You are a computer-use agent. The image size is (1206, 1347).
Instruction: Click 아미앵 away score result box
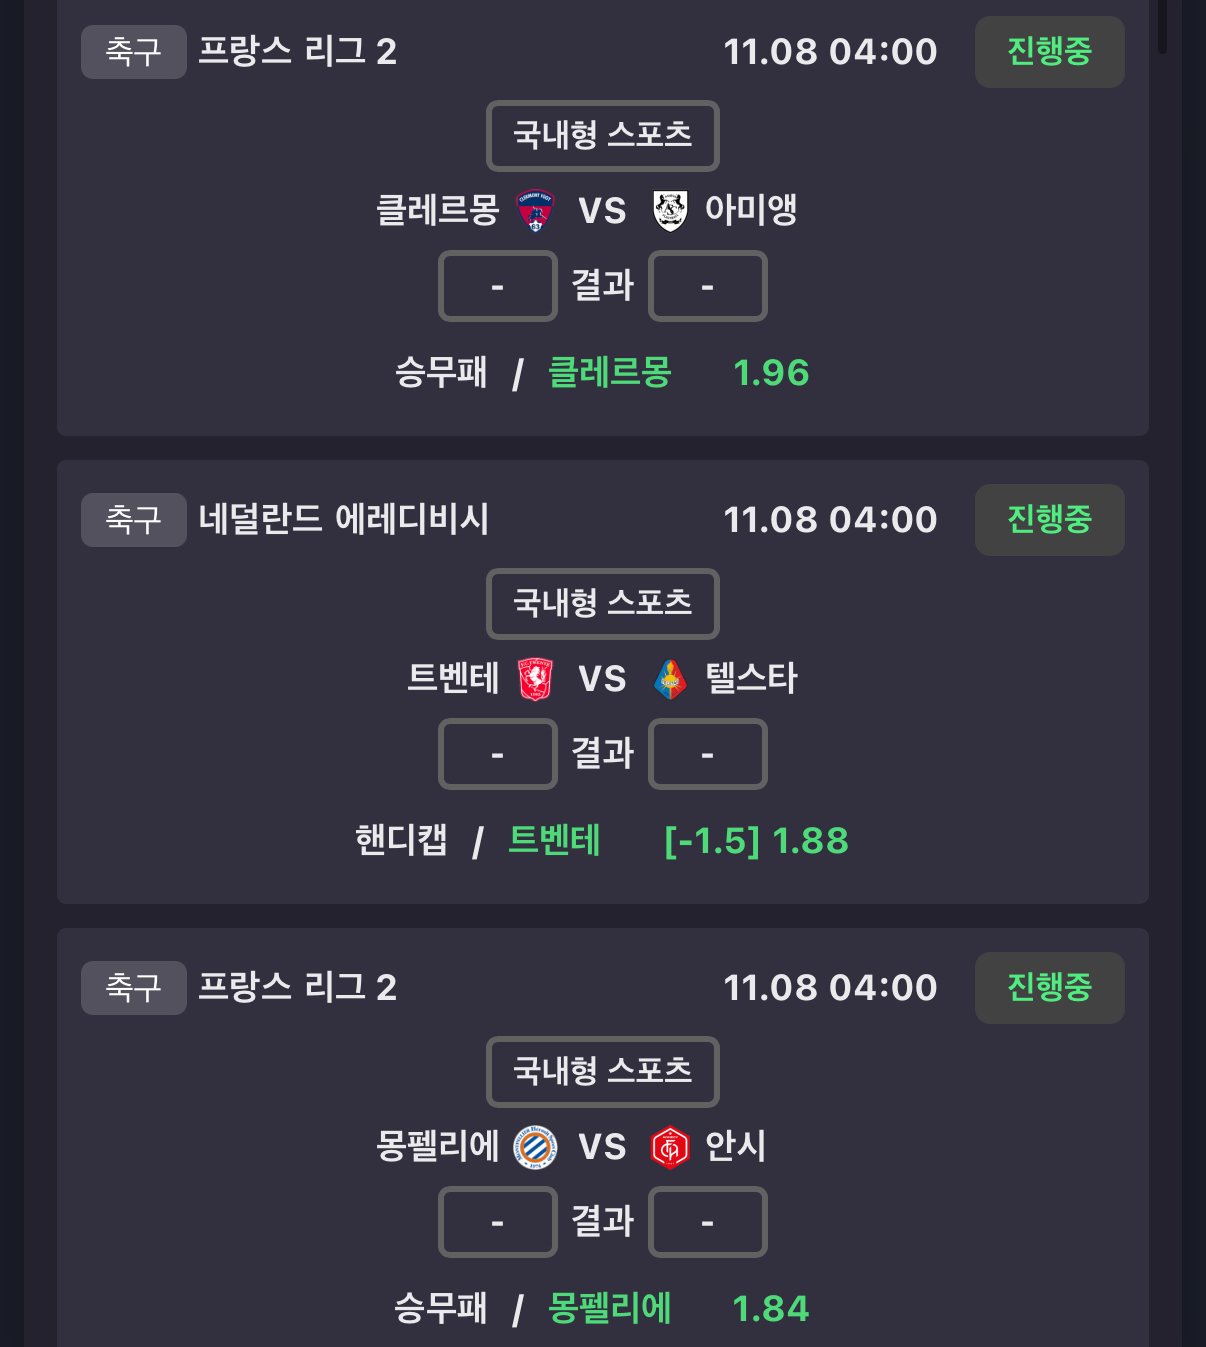pyautogui.click(x=707, y=287)
